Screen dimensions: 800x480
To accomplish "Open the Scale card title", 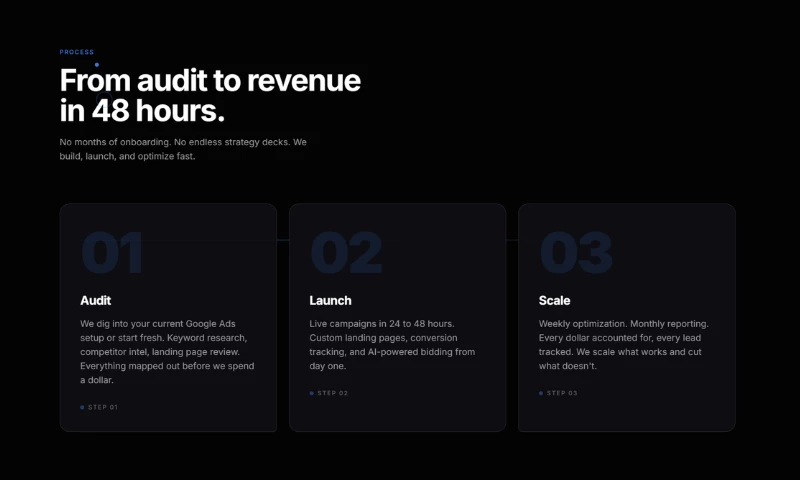I will coord(554,300).
